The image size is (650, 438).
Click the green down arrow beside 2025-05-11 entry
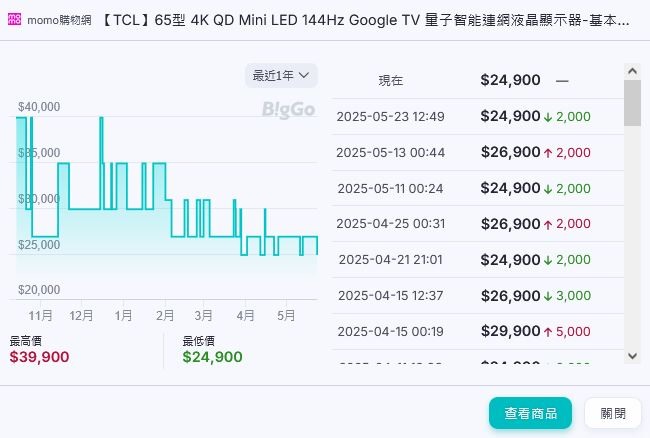(548, 189)
